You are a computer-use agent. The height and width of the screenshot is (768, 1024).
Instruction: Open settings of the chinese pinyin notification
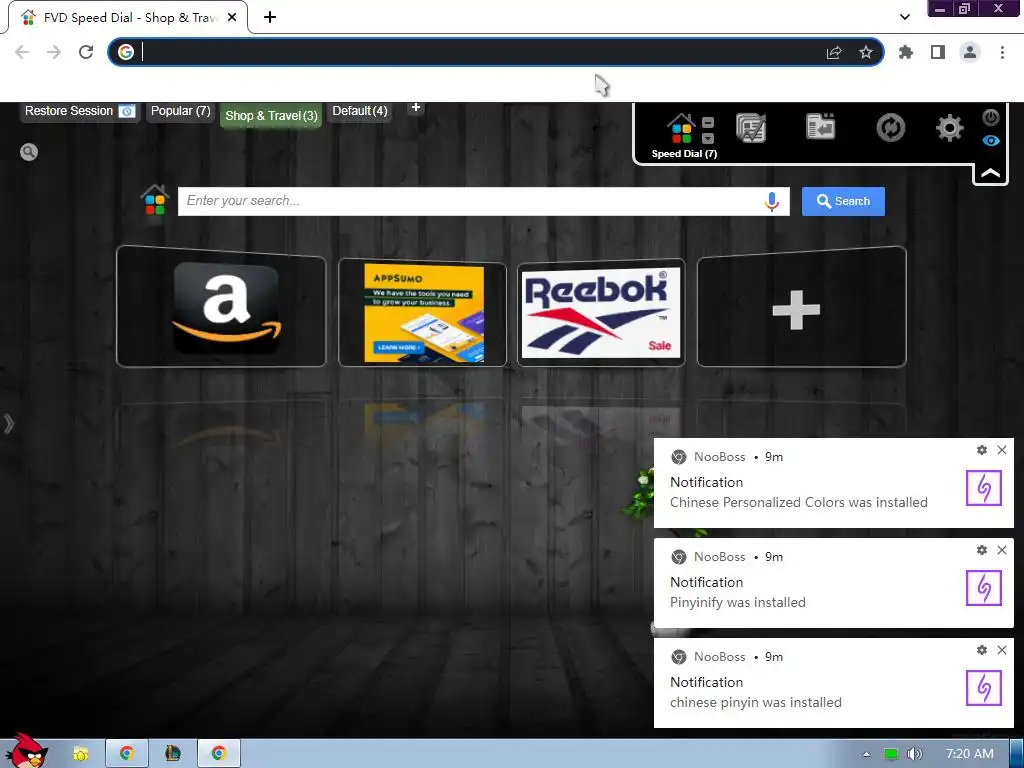tap(982, 650)
